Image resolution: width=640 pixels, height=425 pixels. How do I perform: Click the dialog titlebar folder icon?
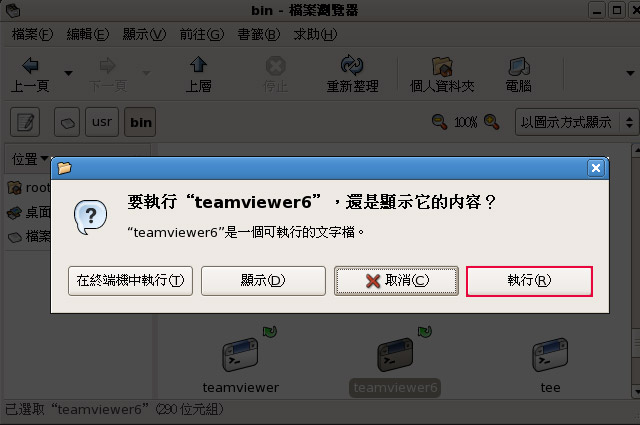(64, 168)
